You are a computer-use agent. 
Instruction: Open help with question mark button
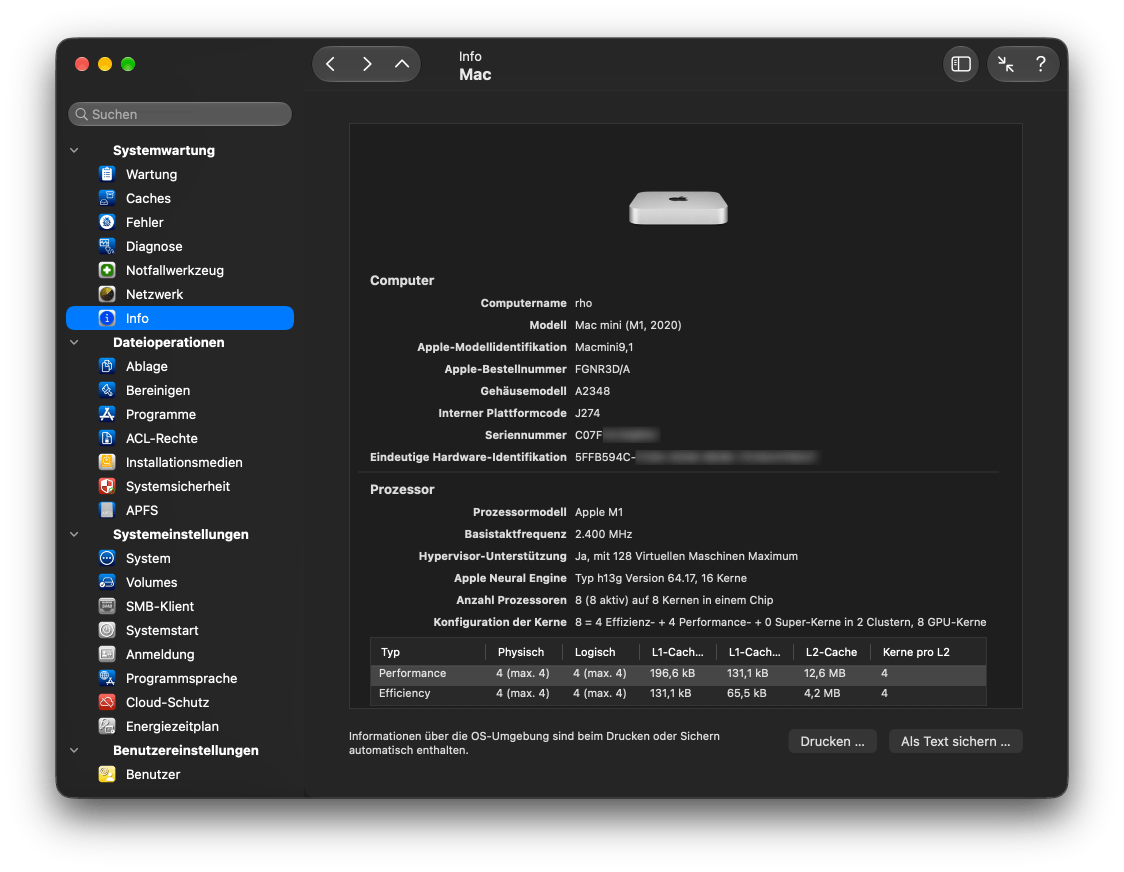(x=1041, y=64)
